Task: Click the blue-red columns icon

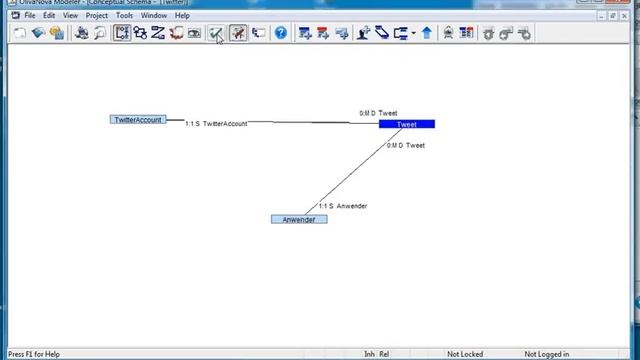Action: click(466, 33)
